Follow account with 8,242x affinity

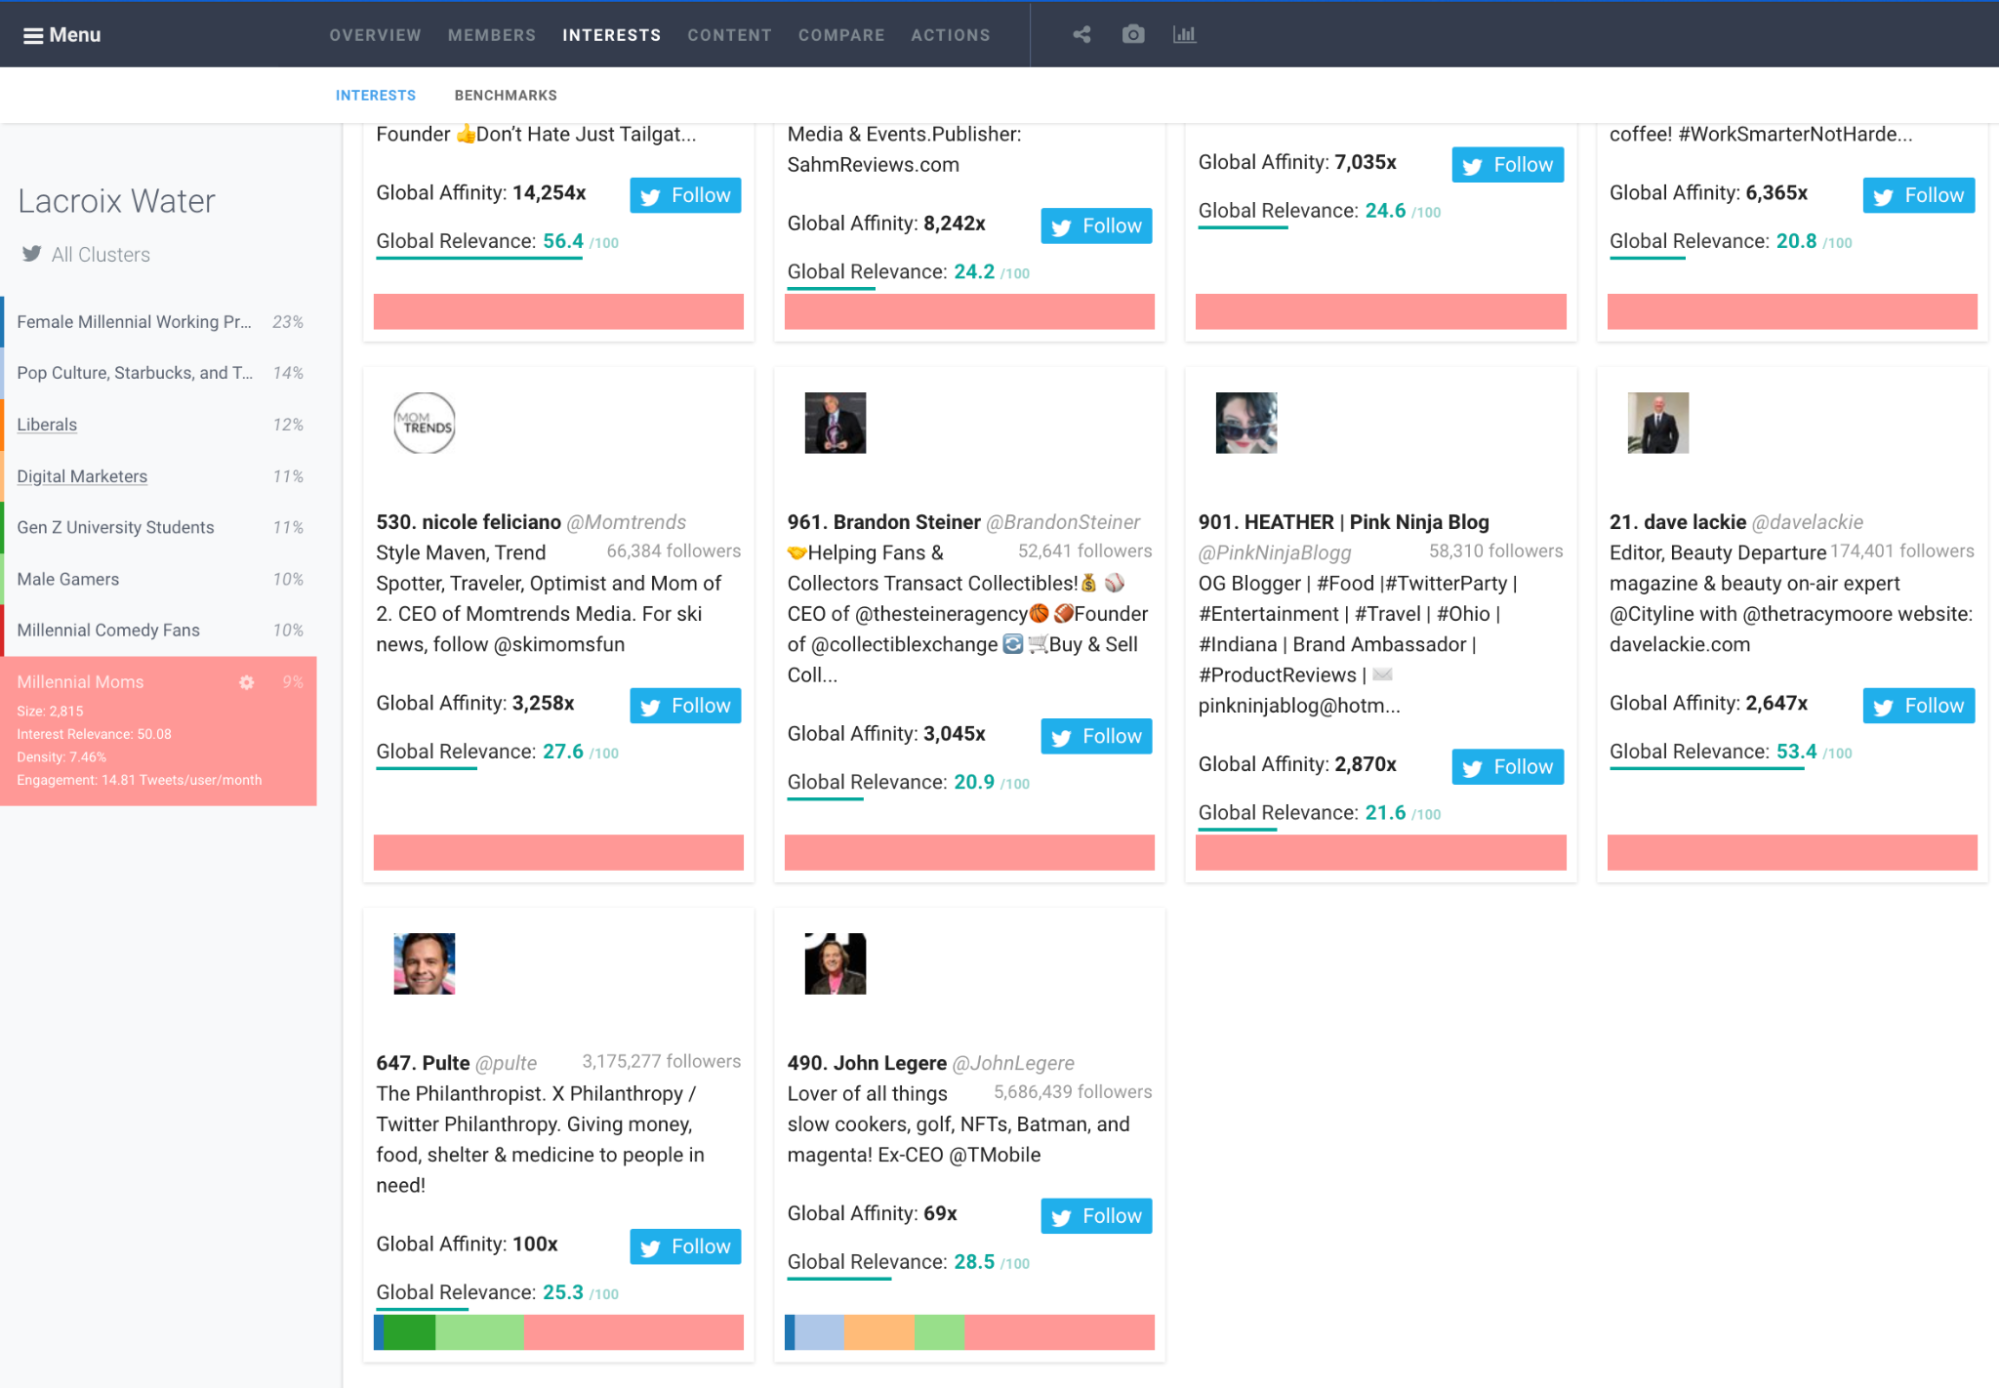1097,226
